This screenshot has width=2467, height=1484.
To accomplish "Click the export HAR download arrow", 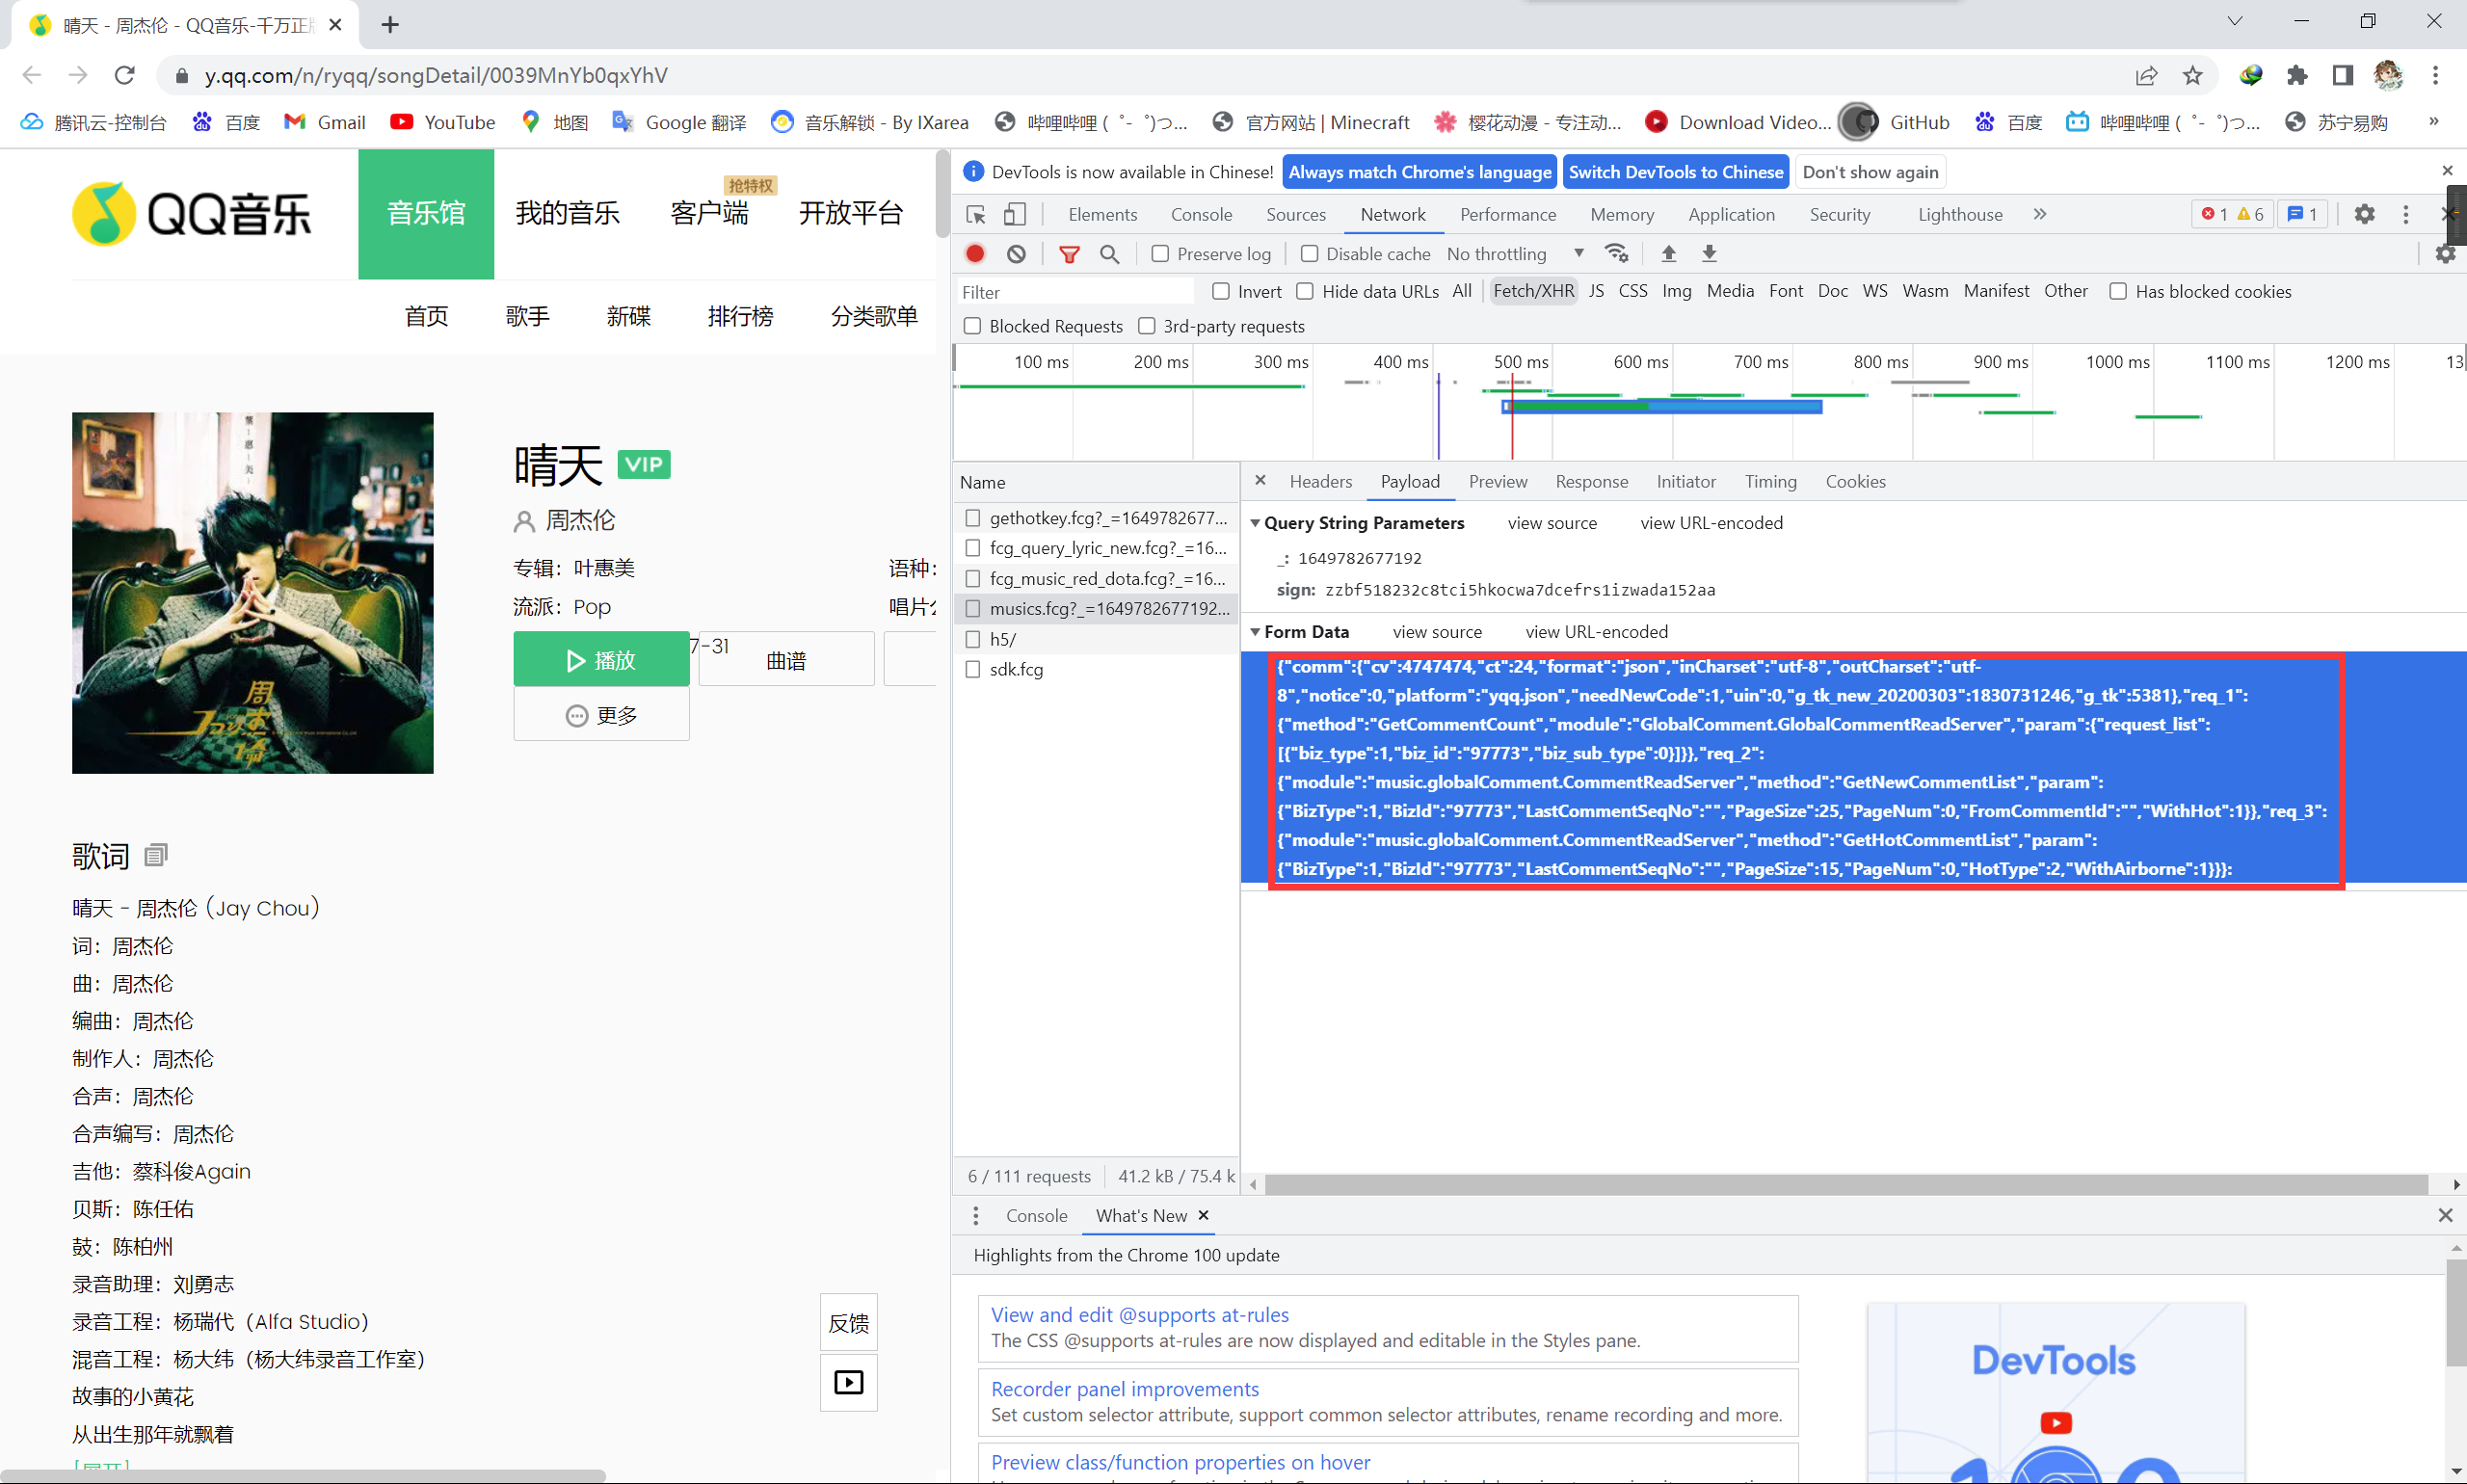I will tap(1709, 254).
